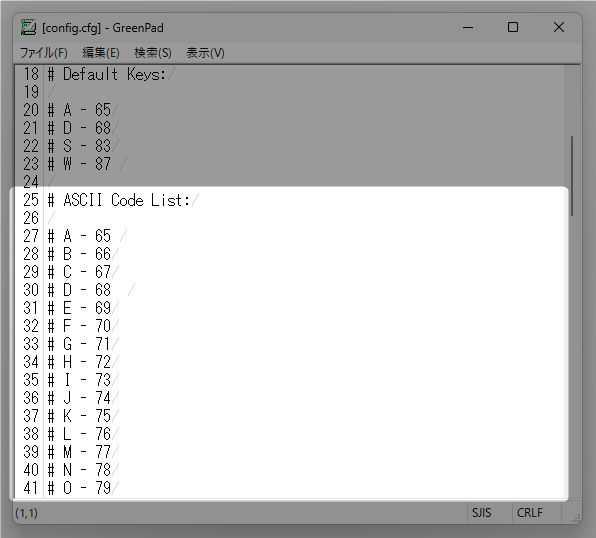The width and height of the screenshot is (596, 538).
Task: Click the resize grip in the bottom corner
Action: tap(576, 519)
